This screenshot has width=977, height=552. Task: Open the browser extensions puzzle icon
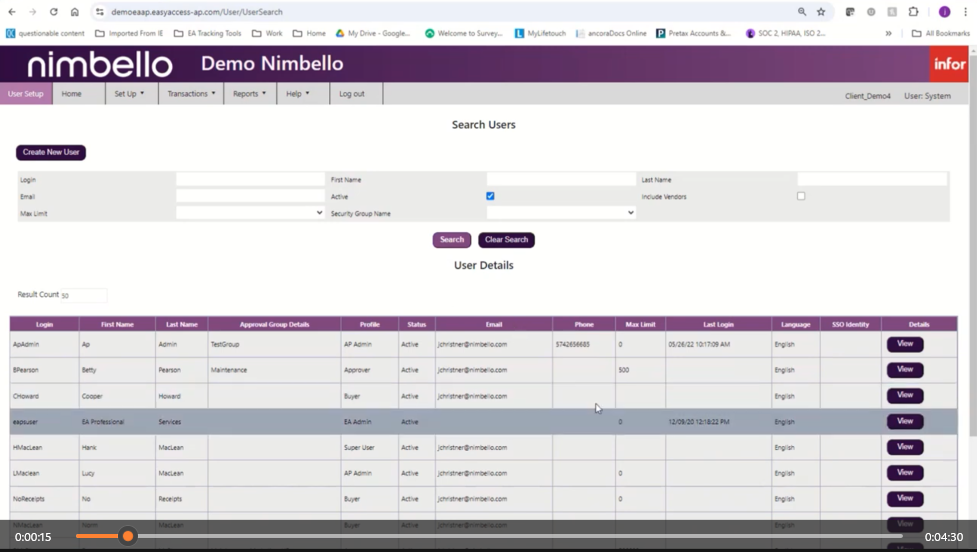913,12
